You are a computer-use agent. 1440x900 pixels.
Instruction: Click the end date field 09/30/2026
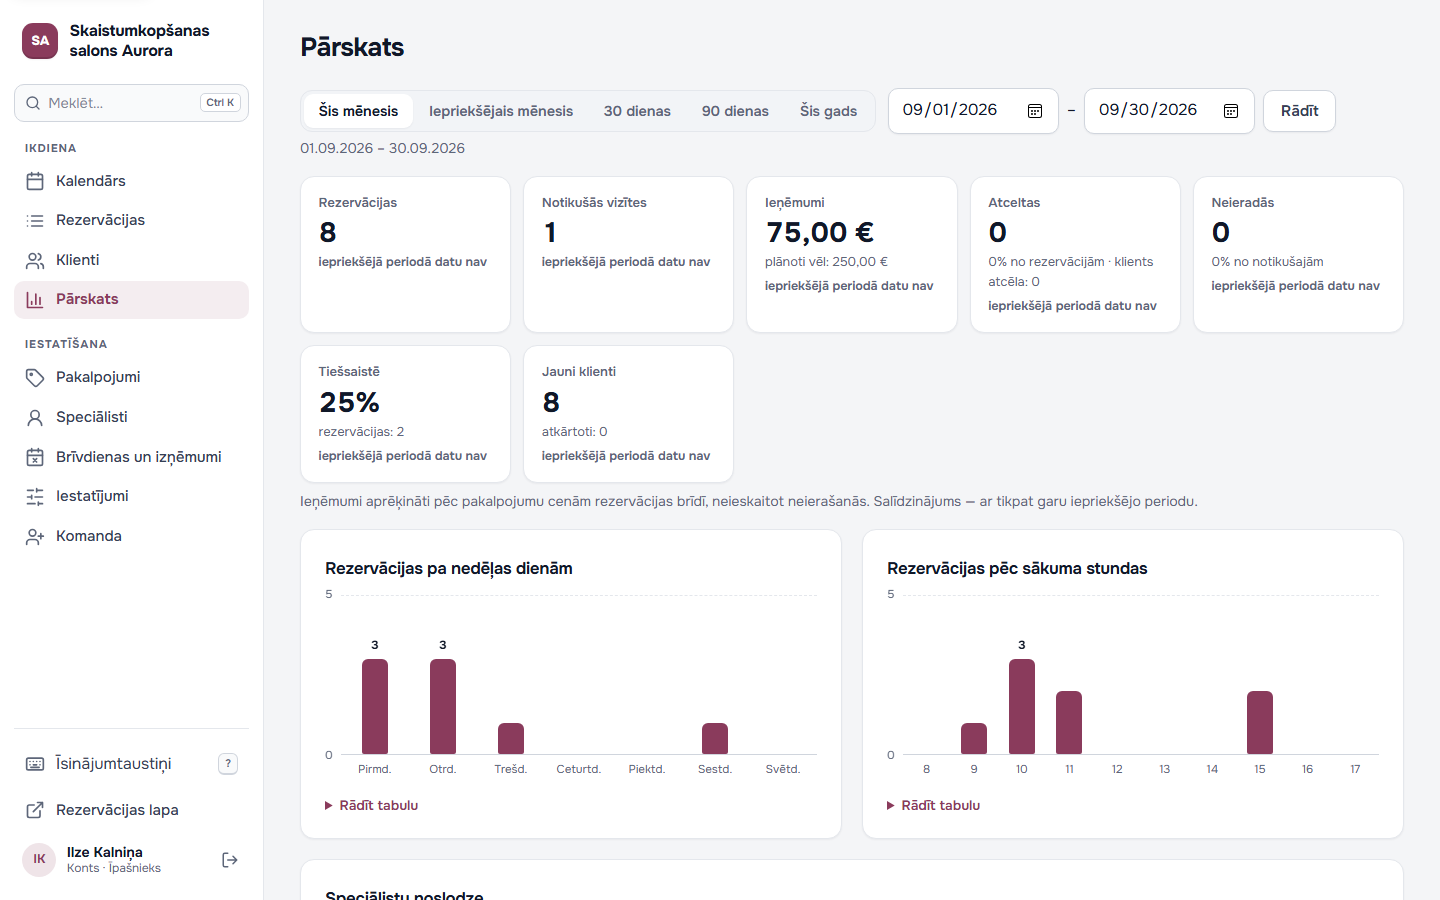point(1169,111)
